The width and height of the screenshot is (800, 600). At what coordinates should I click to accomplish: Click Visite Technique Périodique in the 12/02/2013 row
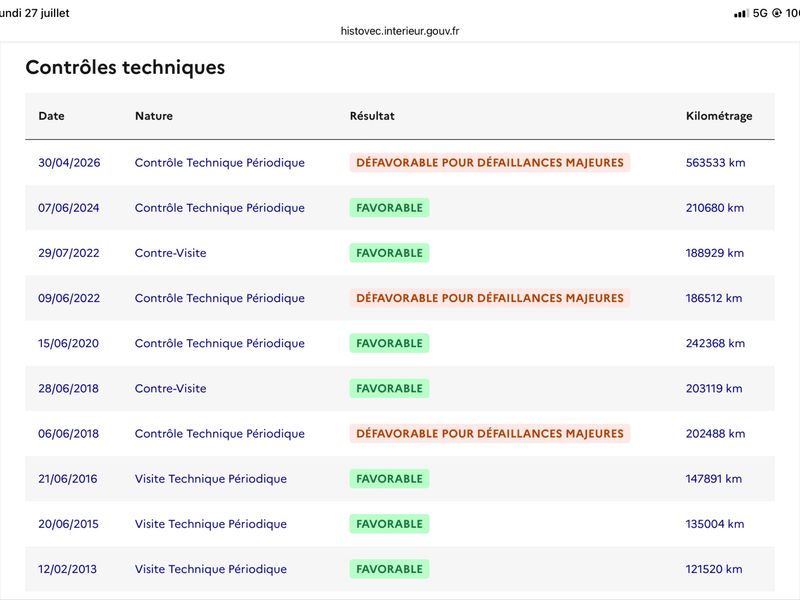(211, 569)
